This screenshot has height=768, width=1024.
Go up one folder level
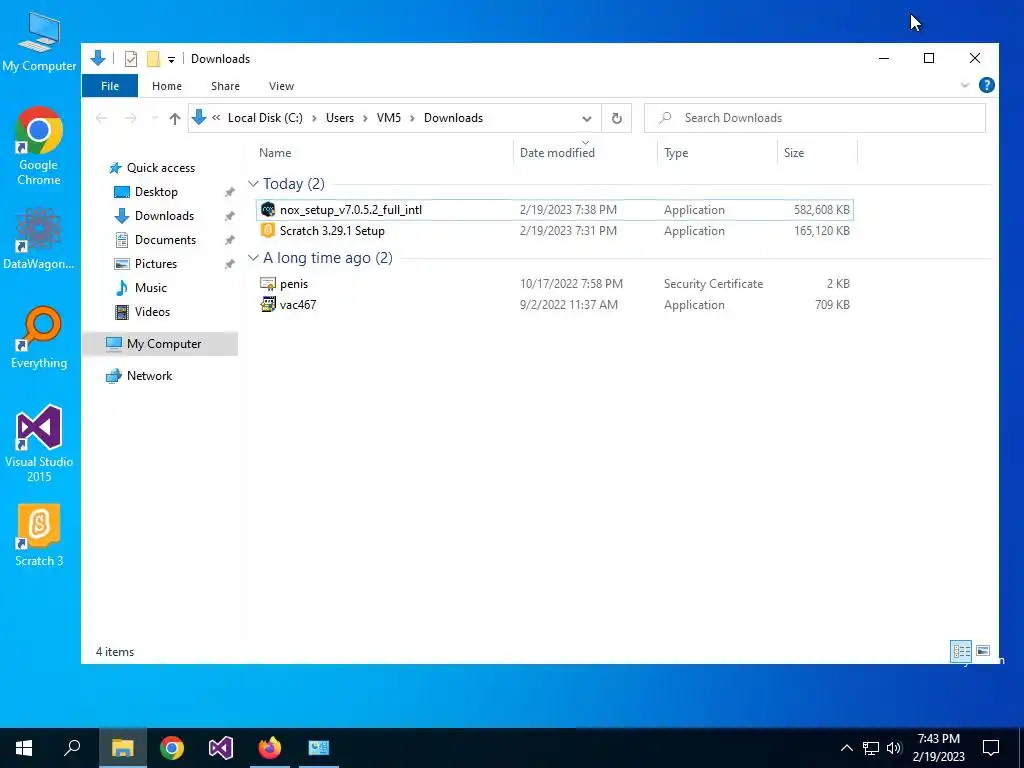[174, 118]
